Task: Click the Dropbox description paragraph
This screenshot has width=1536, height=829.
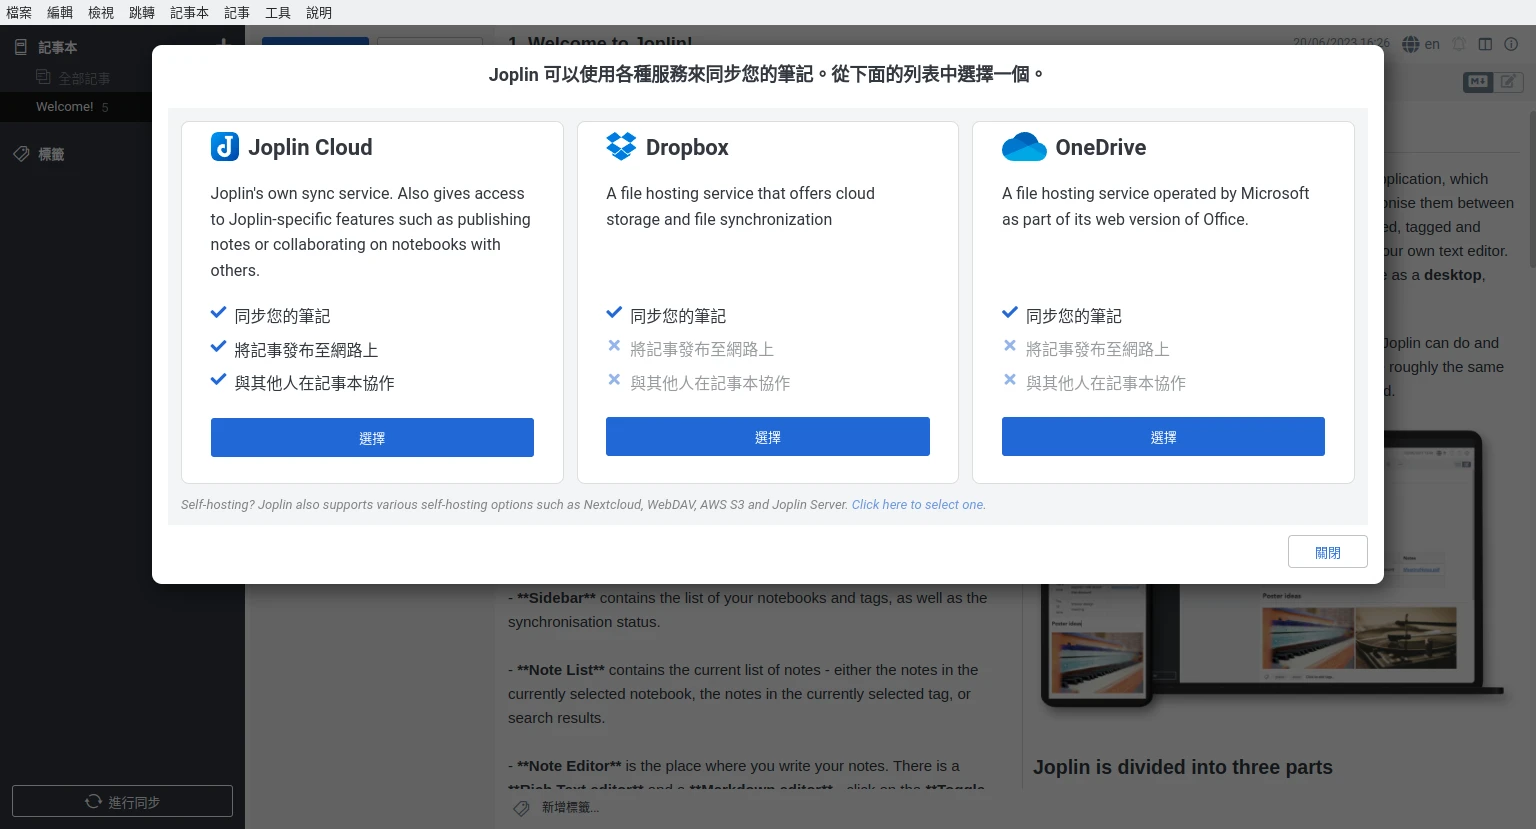Action: coord(740,206)
